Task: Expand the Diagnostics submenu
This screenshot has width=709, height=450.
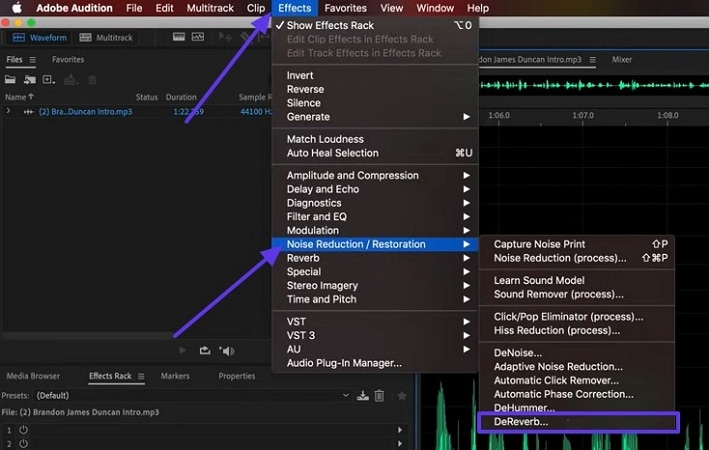Action: click(x=375, y=203)
